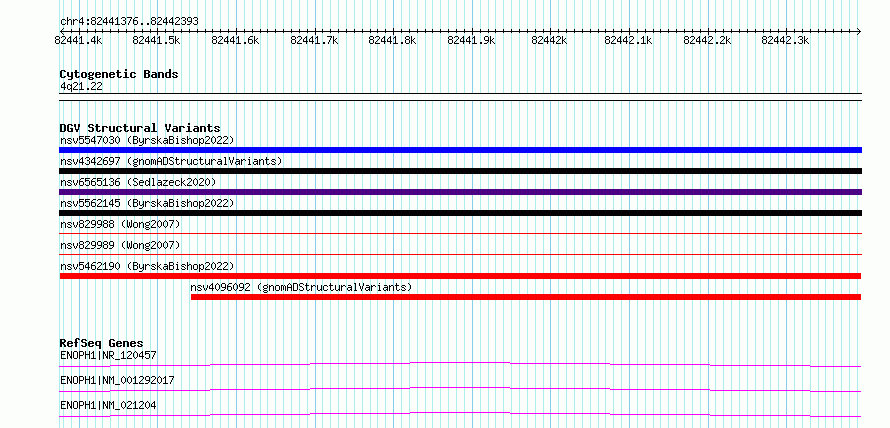Click the black bar under nsv5562145

[x=460, y=213]
